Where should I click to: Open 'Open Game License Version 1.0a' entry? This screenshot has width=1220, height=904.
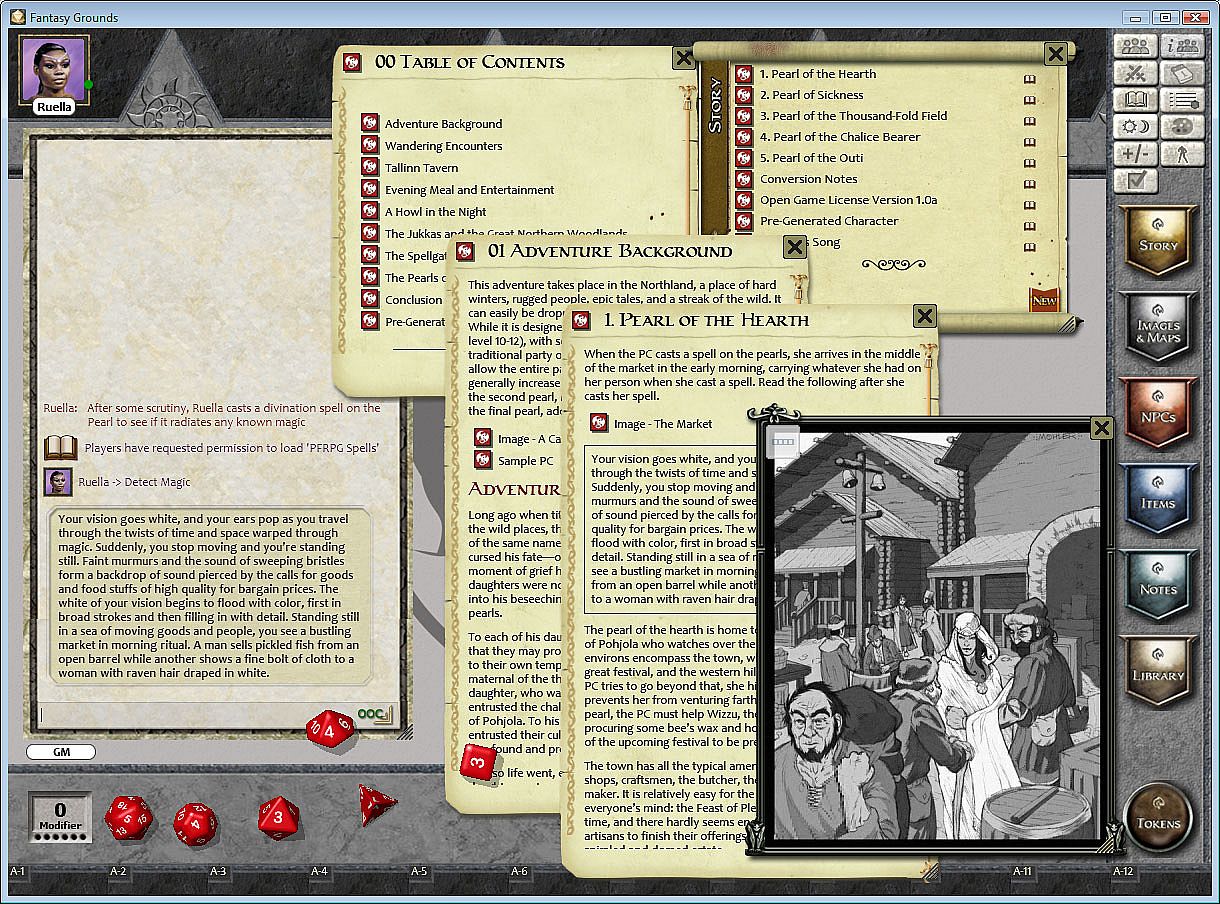(x=848, y=200)
